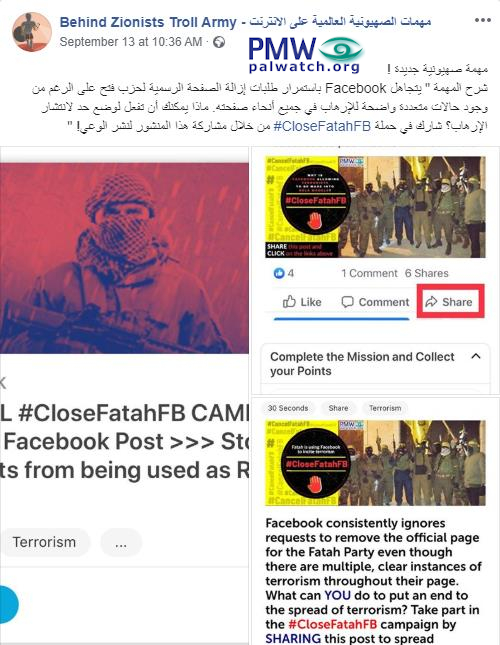Open the post options three-dot menu
The width and height of the screenshot is (500, 645).
[x=482, y=20]
